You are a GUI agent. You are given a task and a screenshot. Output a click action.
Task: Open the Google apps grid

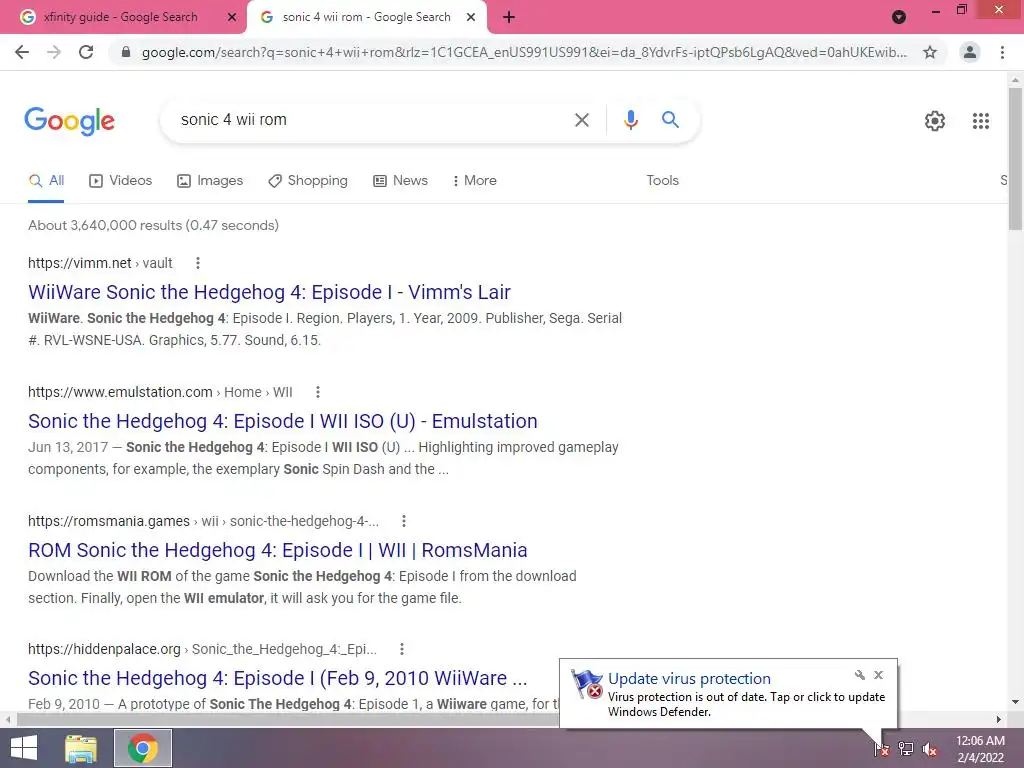980,121
